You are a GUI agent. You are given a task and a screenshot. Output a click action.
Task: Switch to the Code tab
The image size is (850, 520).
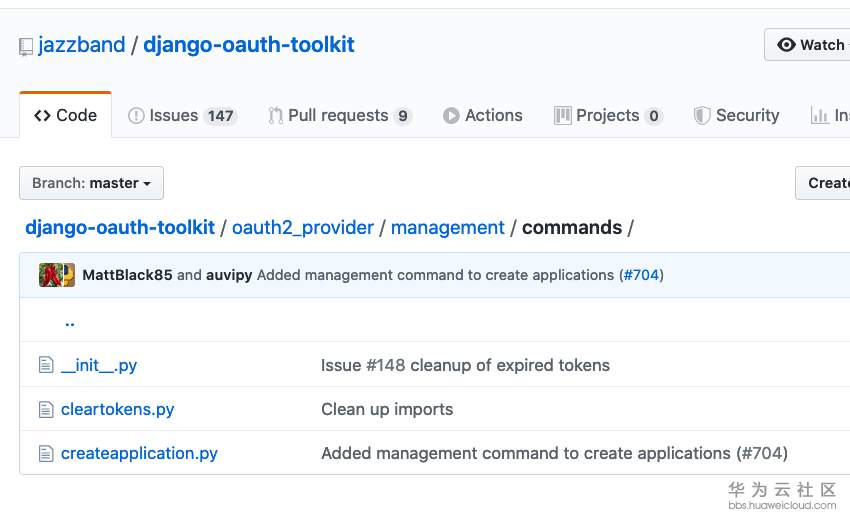pos(66,116)
